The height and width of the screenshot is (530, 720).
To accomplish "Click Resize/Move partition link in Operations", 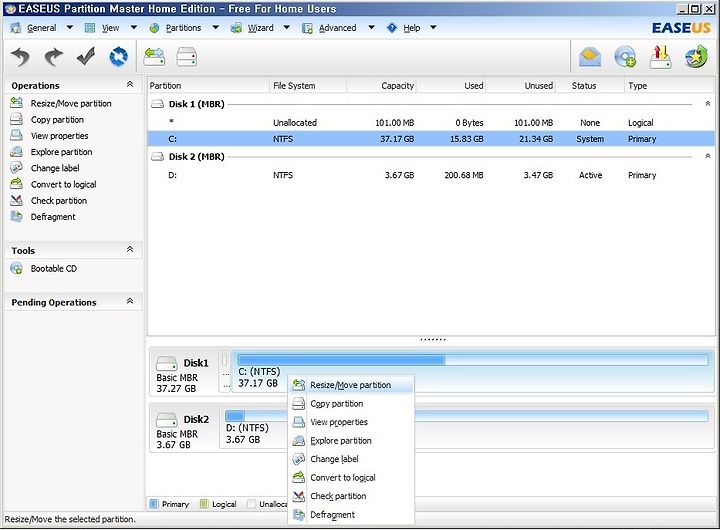I will (71, 103).
